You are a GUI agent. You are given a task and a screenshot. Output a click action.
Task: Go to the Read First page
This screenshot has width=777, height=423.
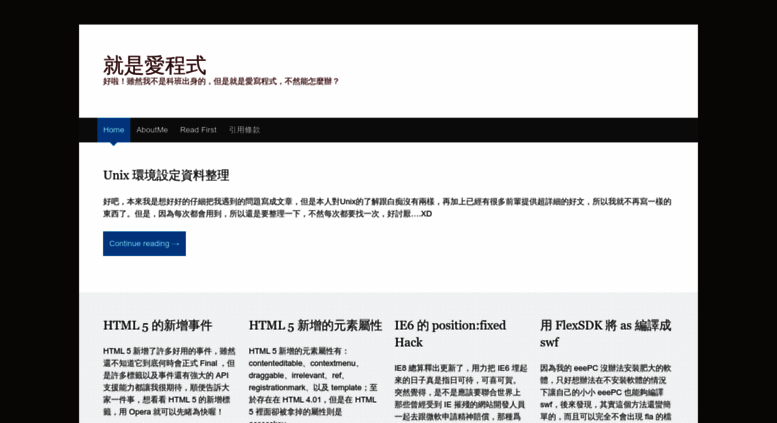(198, 130)
